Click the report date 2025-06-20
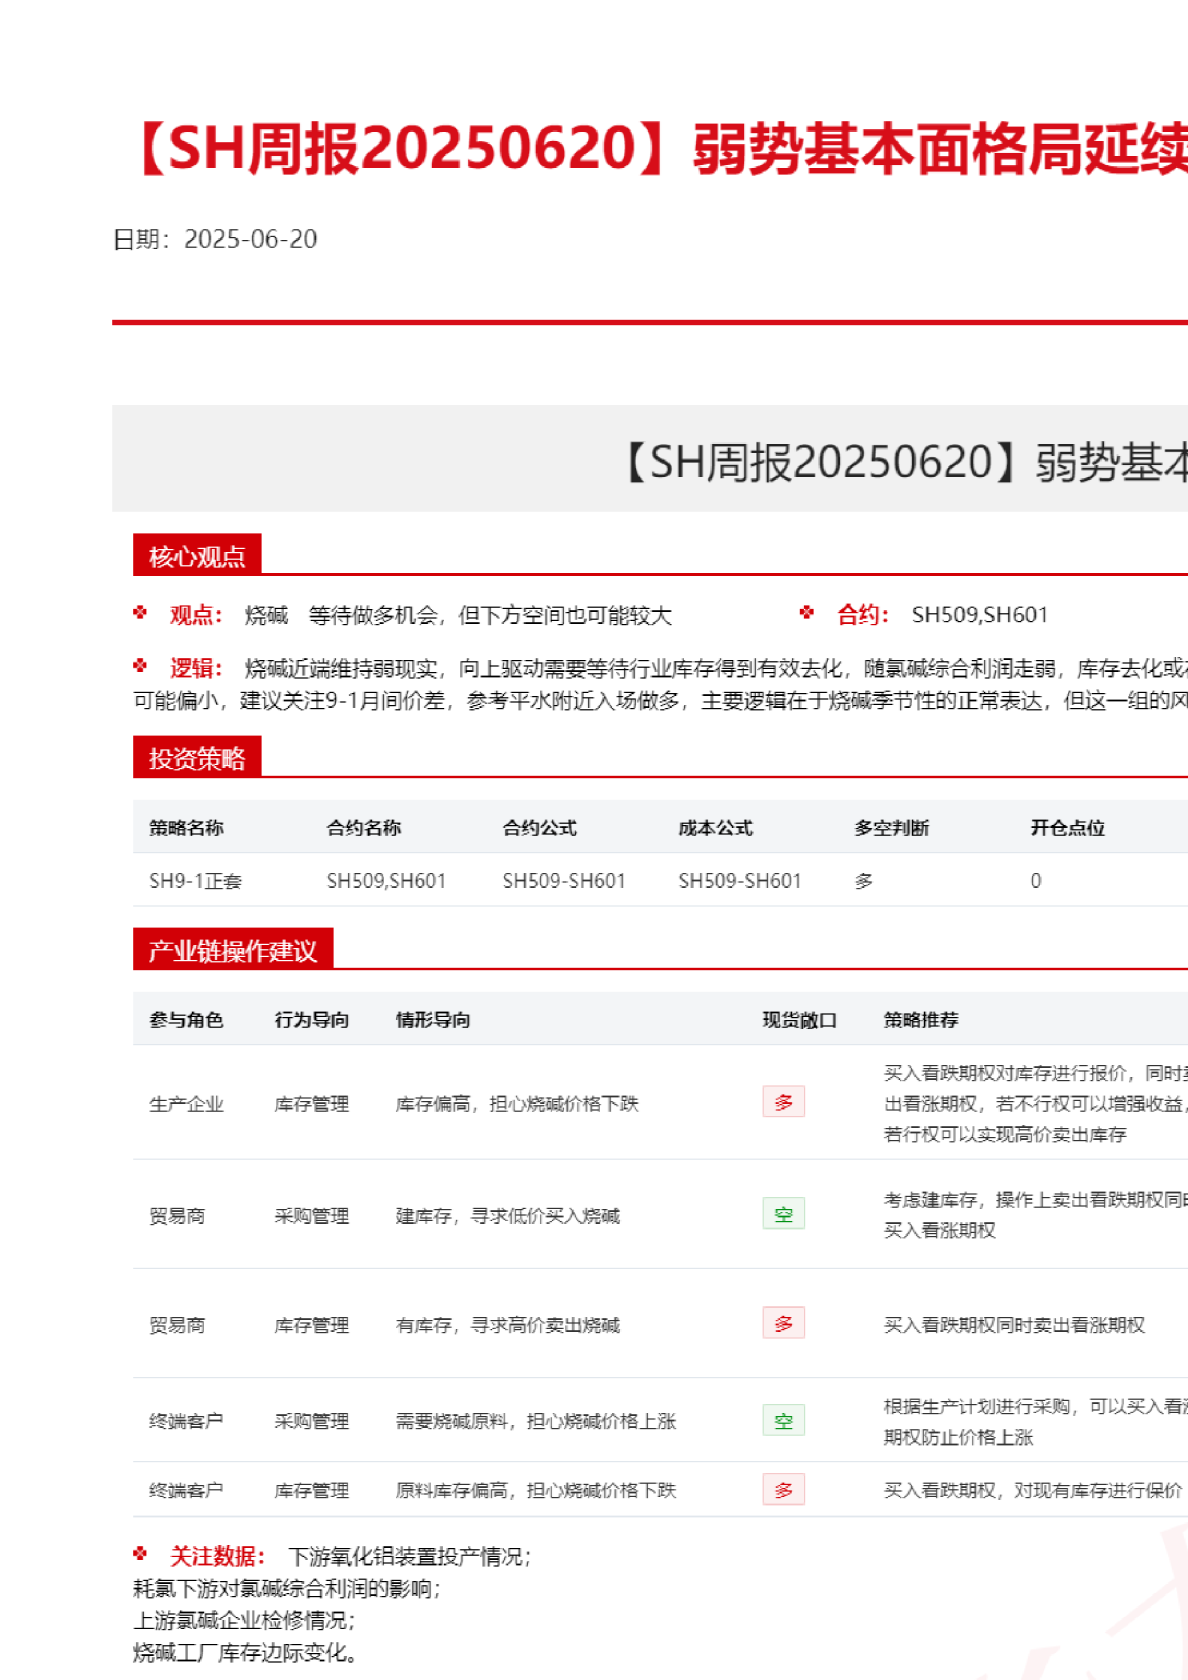1188x1680 pixels. tap(250, 239)
